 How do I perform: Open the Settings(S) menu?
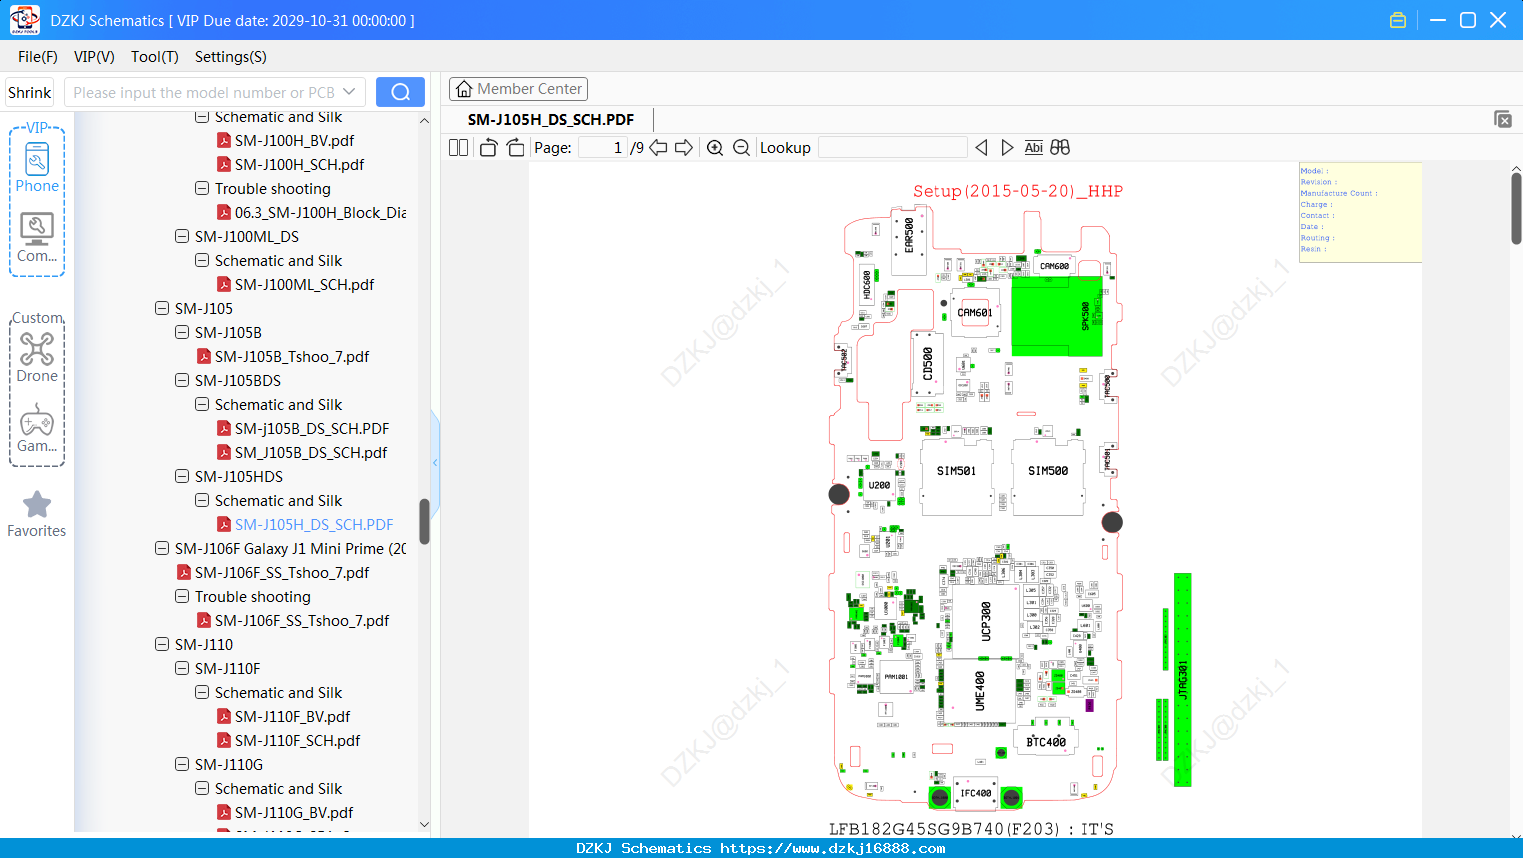click(231, 57)
